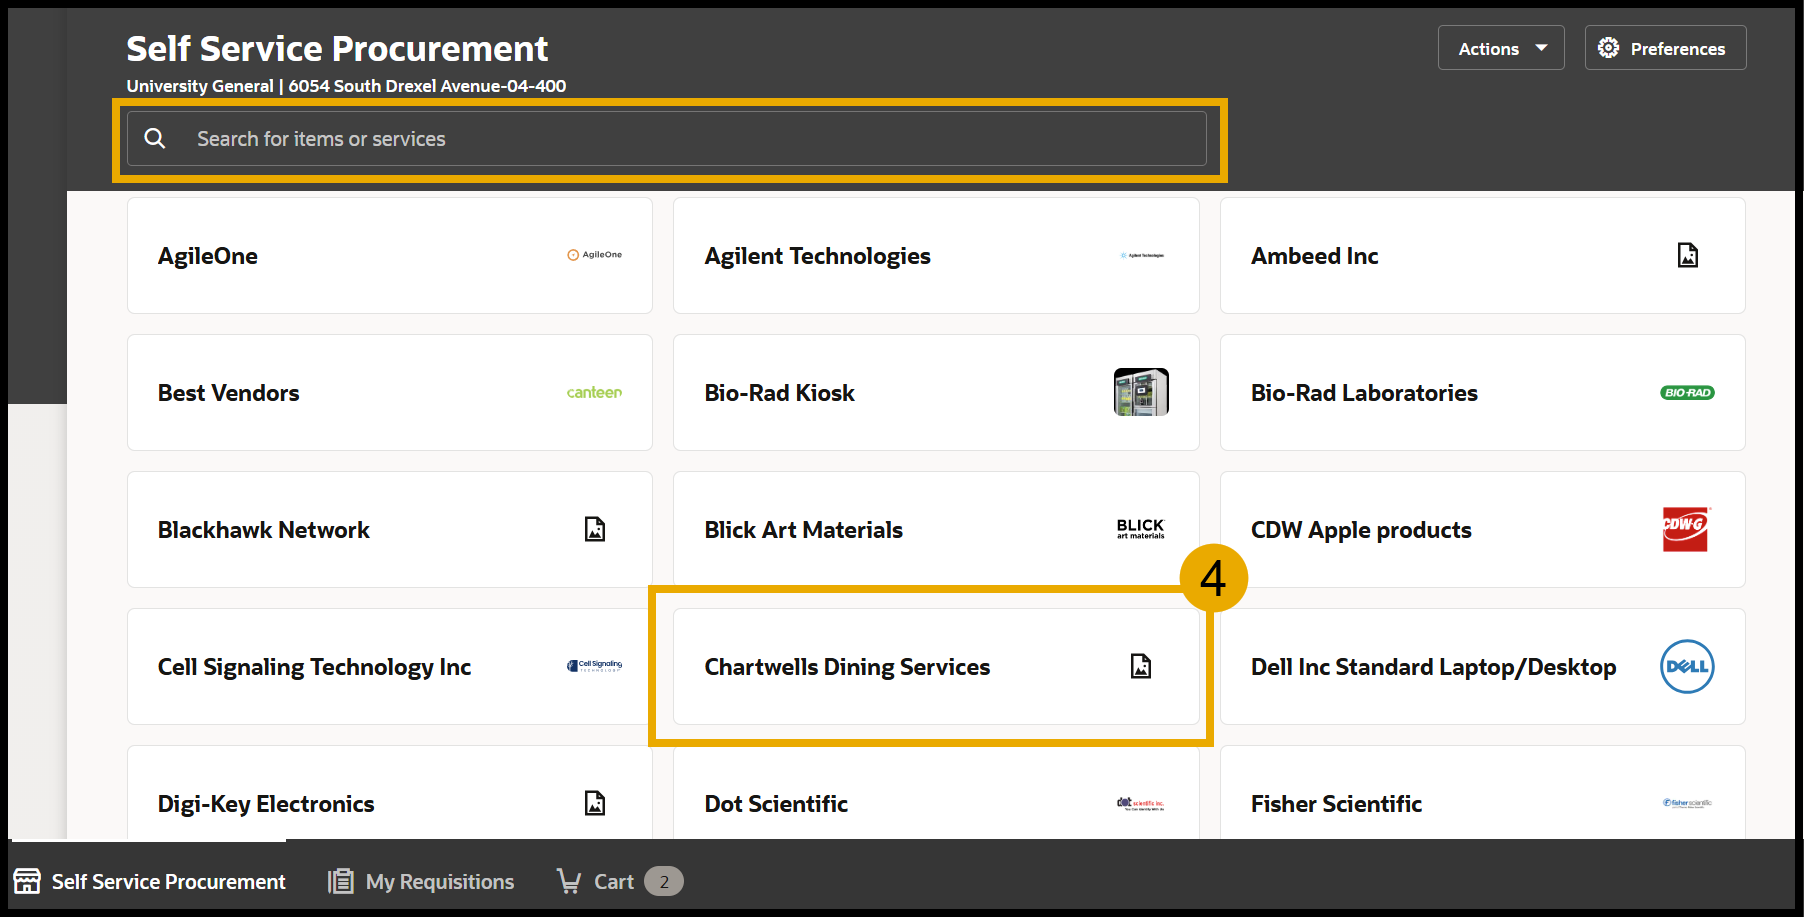Click the Cell Signaling logo icon
Viewport: 1804px width, 917px height.
point(595,666)
